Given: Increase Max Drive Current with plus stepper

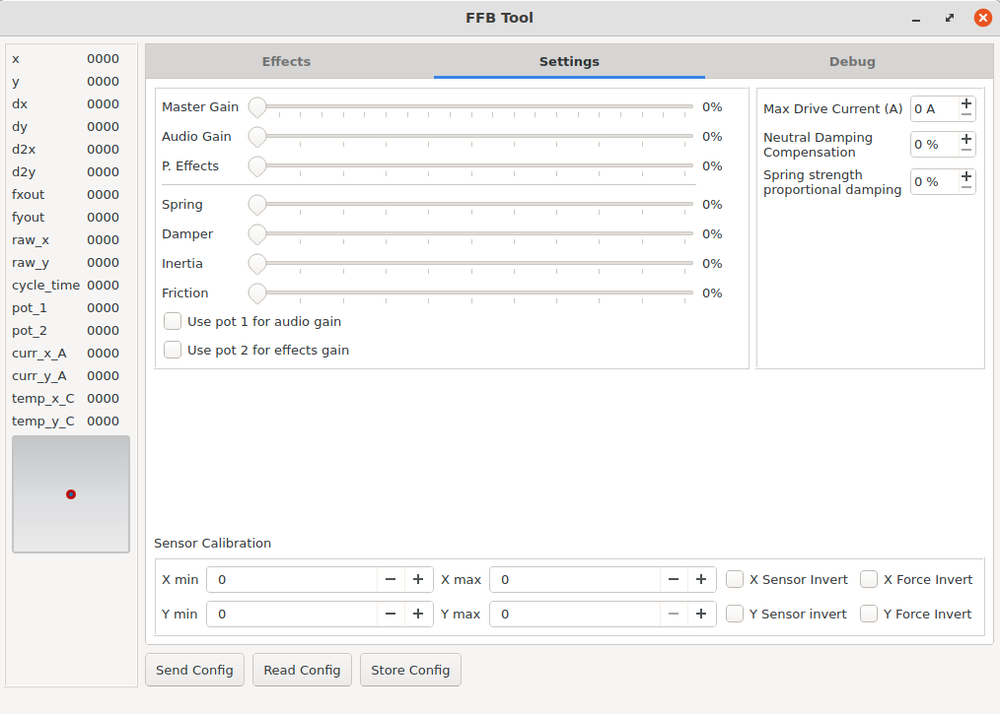Looking at the screenshot, I should [966, 102].
